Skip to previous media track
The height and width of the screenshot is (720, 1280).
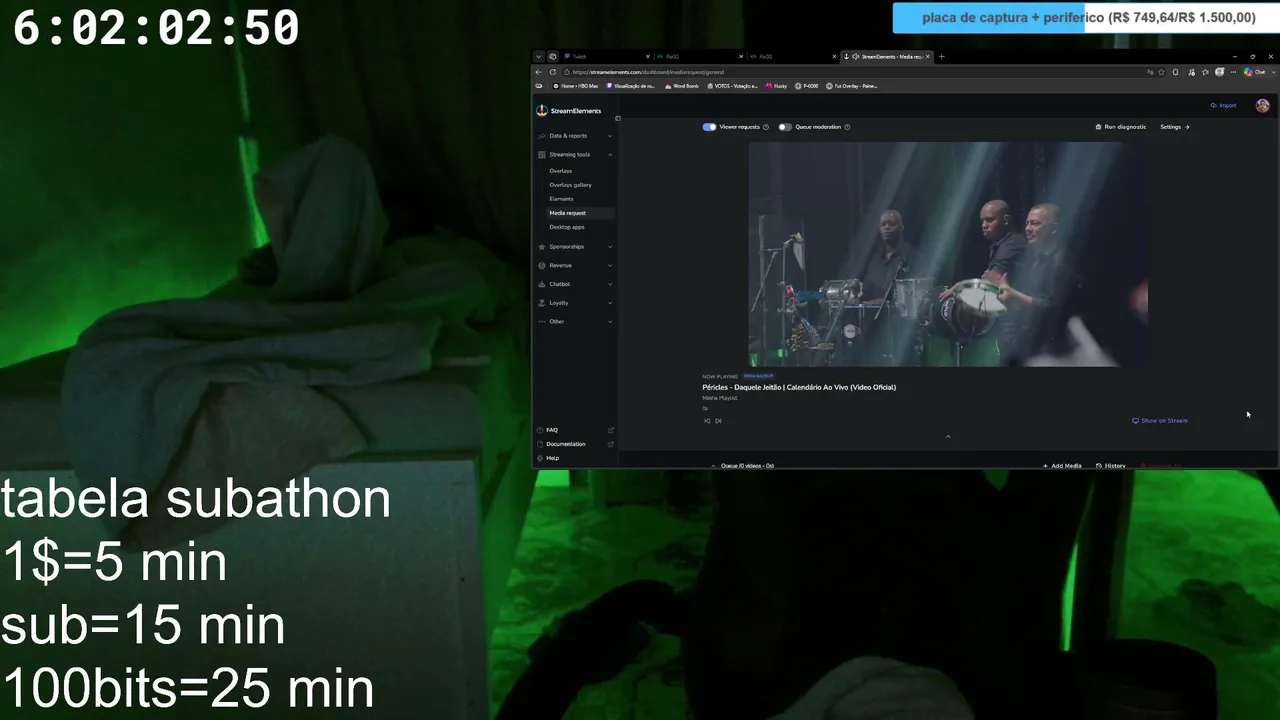point(707,421)
